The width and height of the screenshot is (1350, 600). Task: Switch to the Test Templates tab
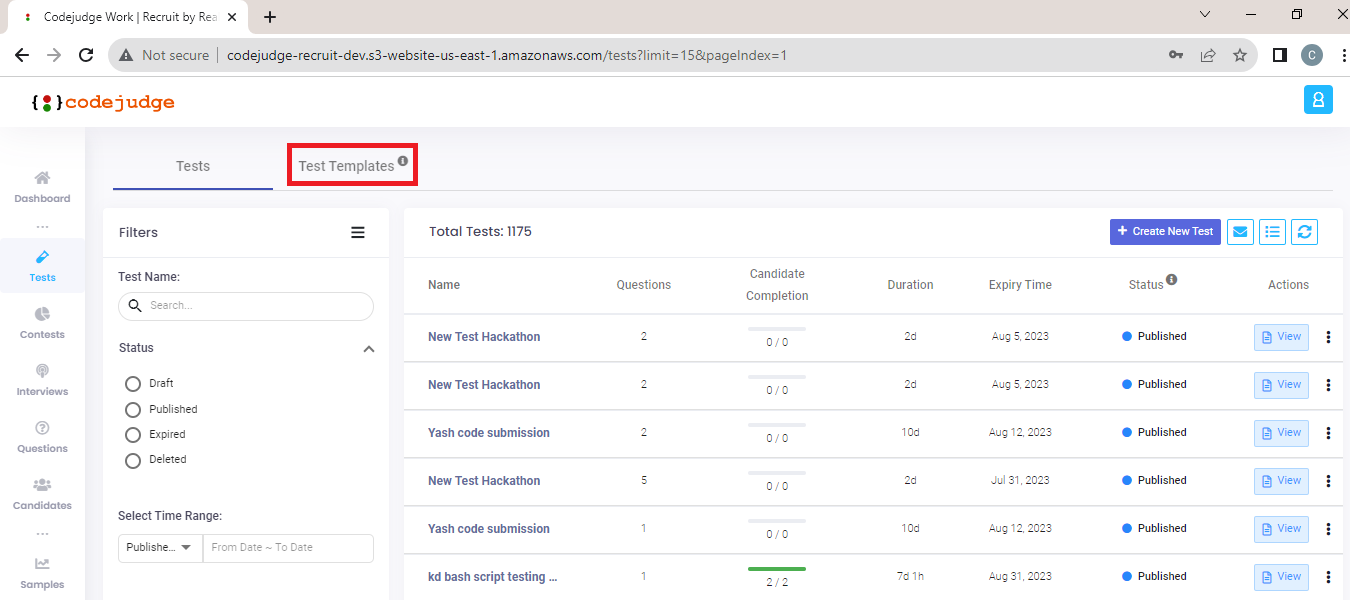tap(345, 166)
